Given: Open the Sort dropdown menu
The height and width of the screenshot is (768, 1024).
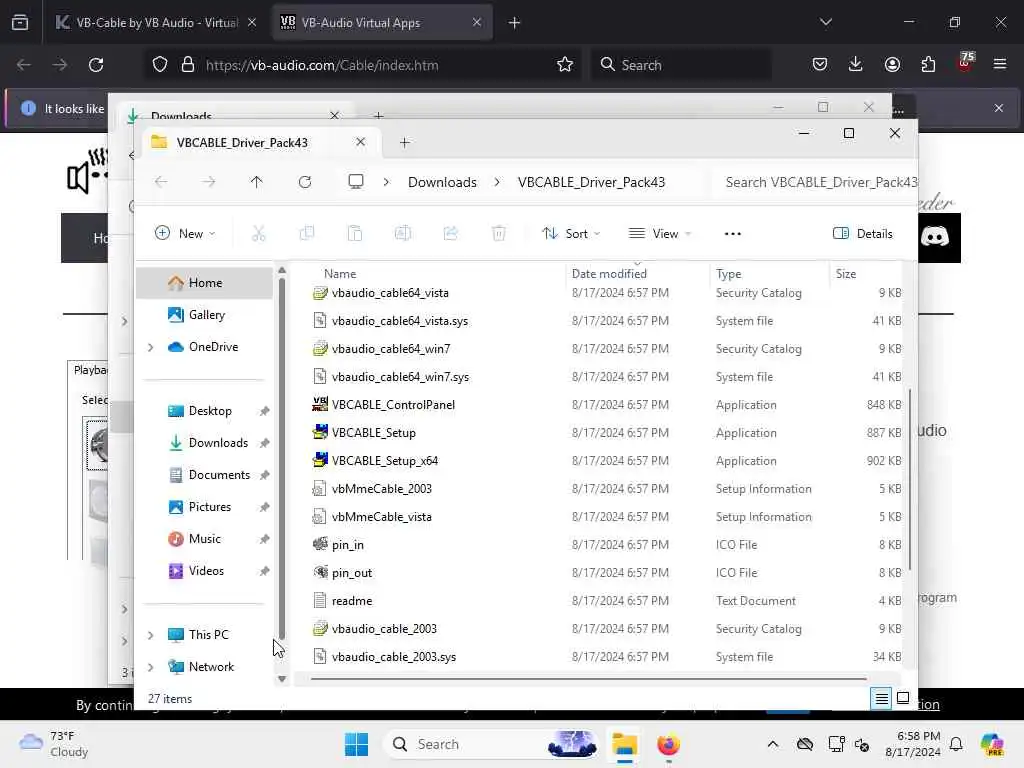Looking at the screenshot, I should click(571, 234).
